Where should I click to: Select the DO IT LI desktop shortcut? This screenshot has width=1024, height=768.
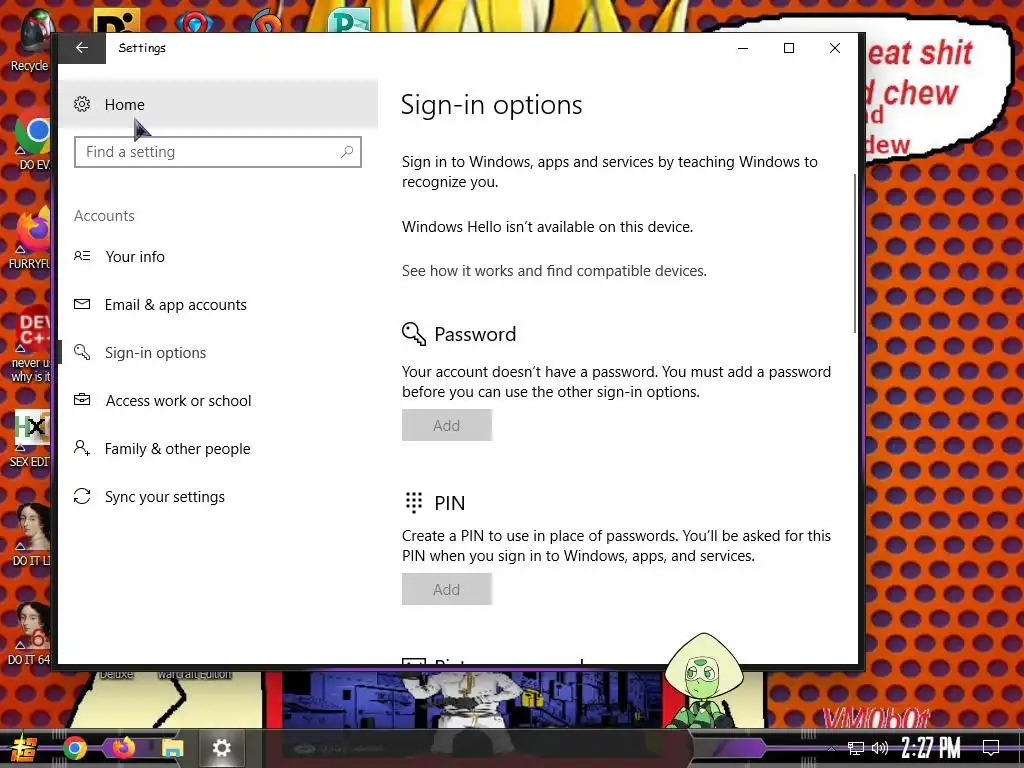pos(31,536)
